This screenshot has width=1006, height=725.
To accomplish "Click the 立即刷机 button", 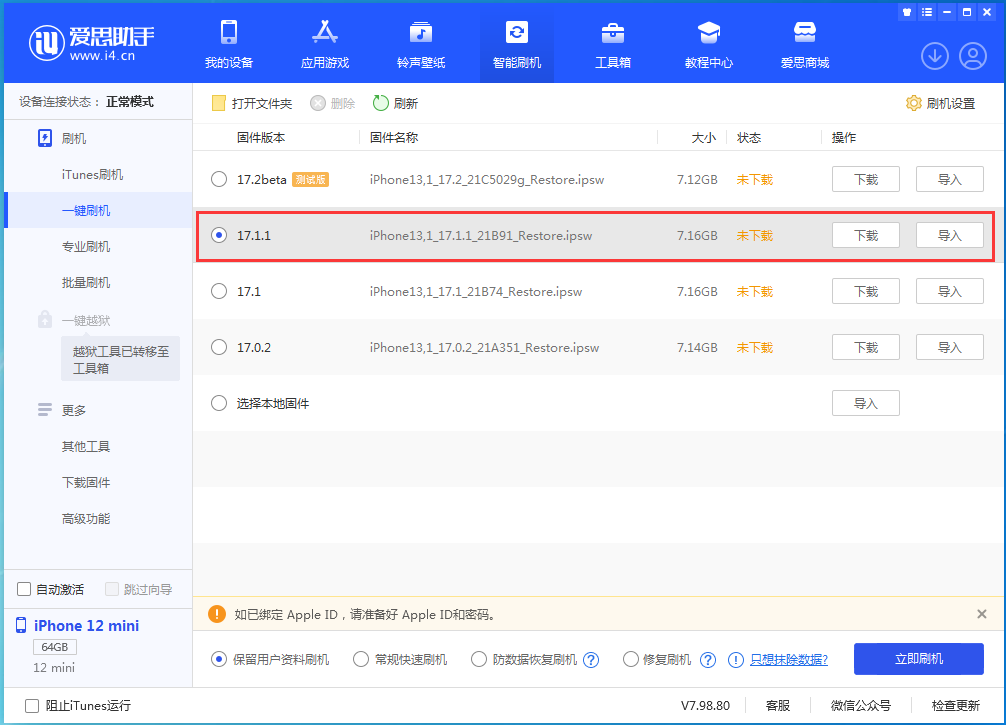I will click(x=918, y=658).
